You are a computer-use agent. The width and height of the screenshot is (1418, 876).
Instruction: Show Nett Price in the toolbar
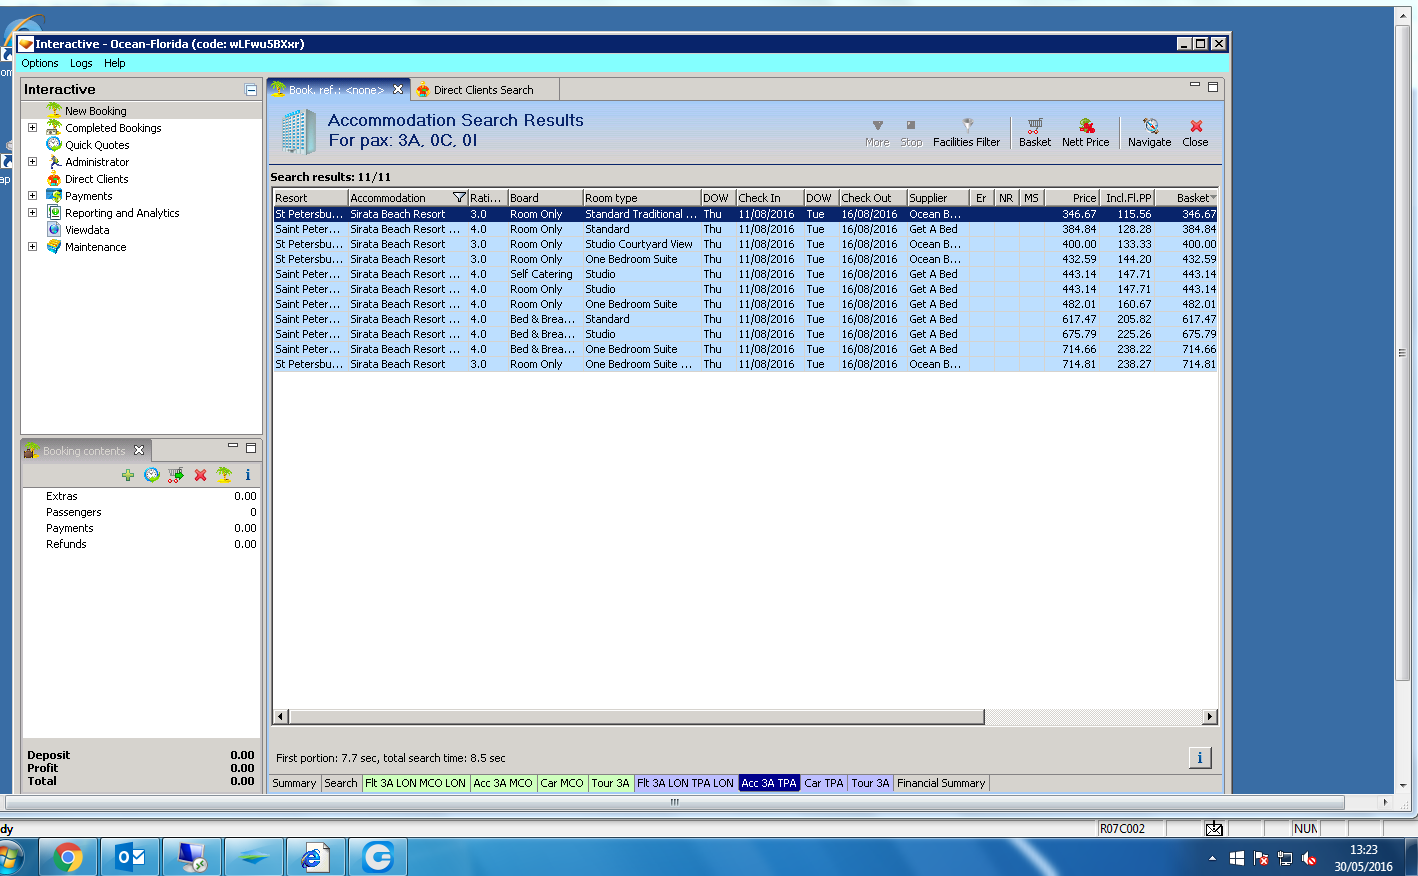click(1085, 132)
